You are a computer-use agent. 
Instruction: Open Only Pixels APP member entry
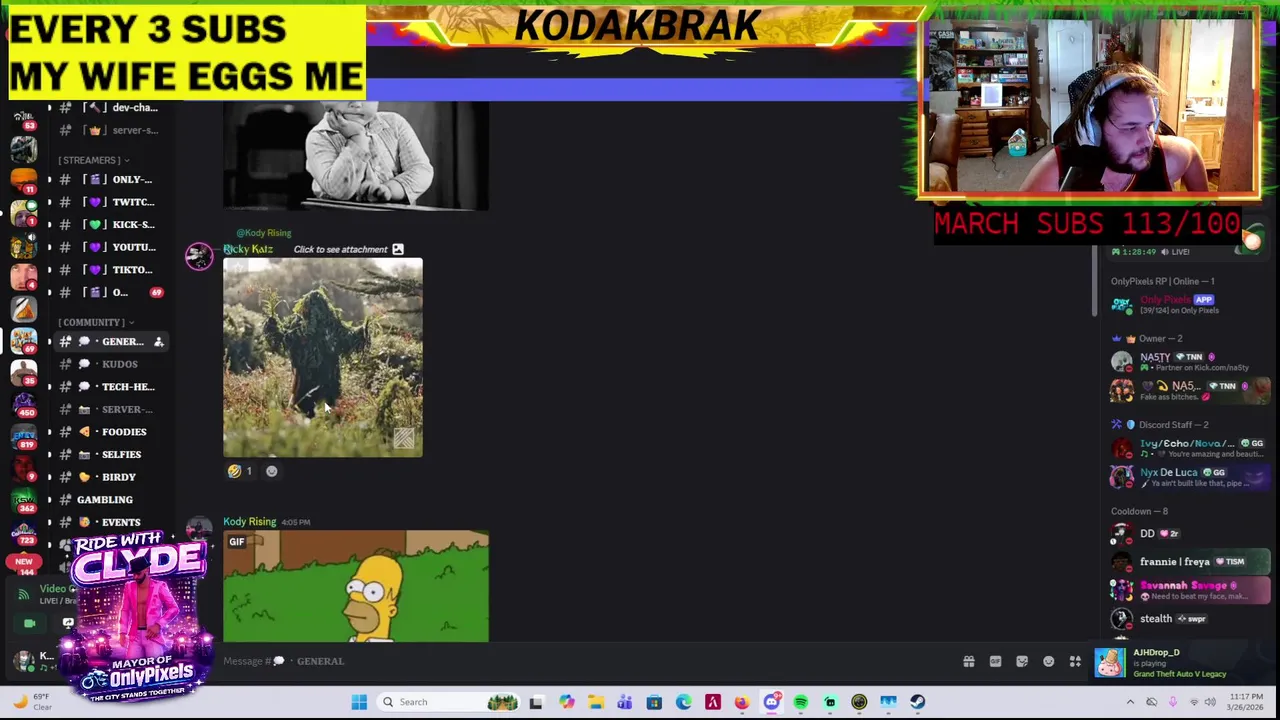click(1188, 304)
